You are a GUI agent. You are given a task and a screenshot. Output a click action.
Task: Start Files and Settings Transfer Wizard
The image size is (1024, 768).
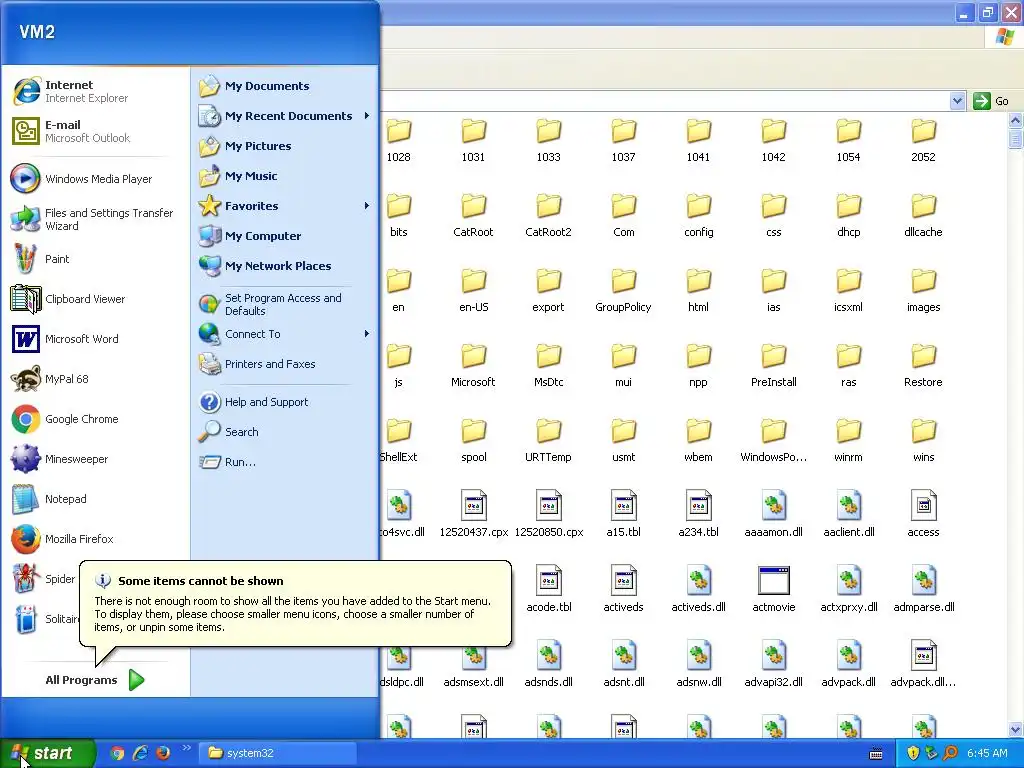(91, 219)
